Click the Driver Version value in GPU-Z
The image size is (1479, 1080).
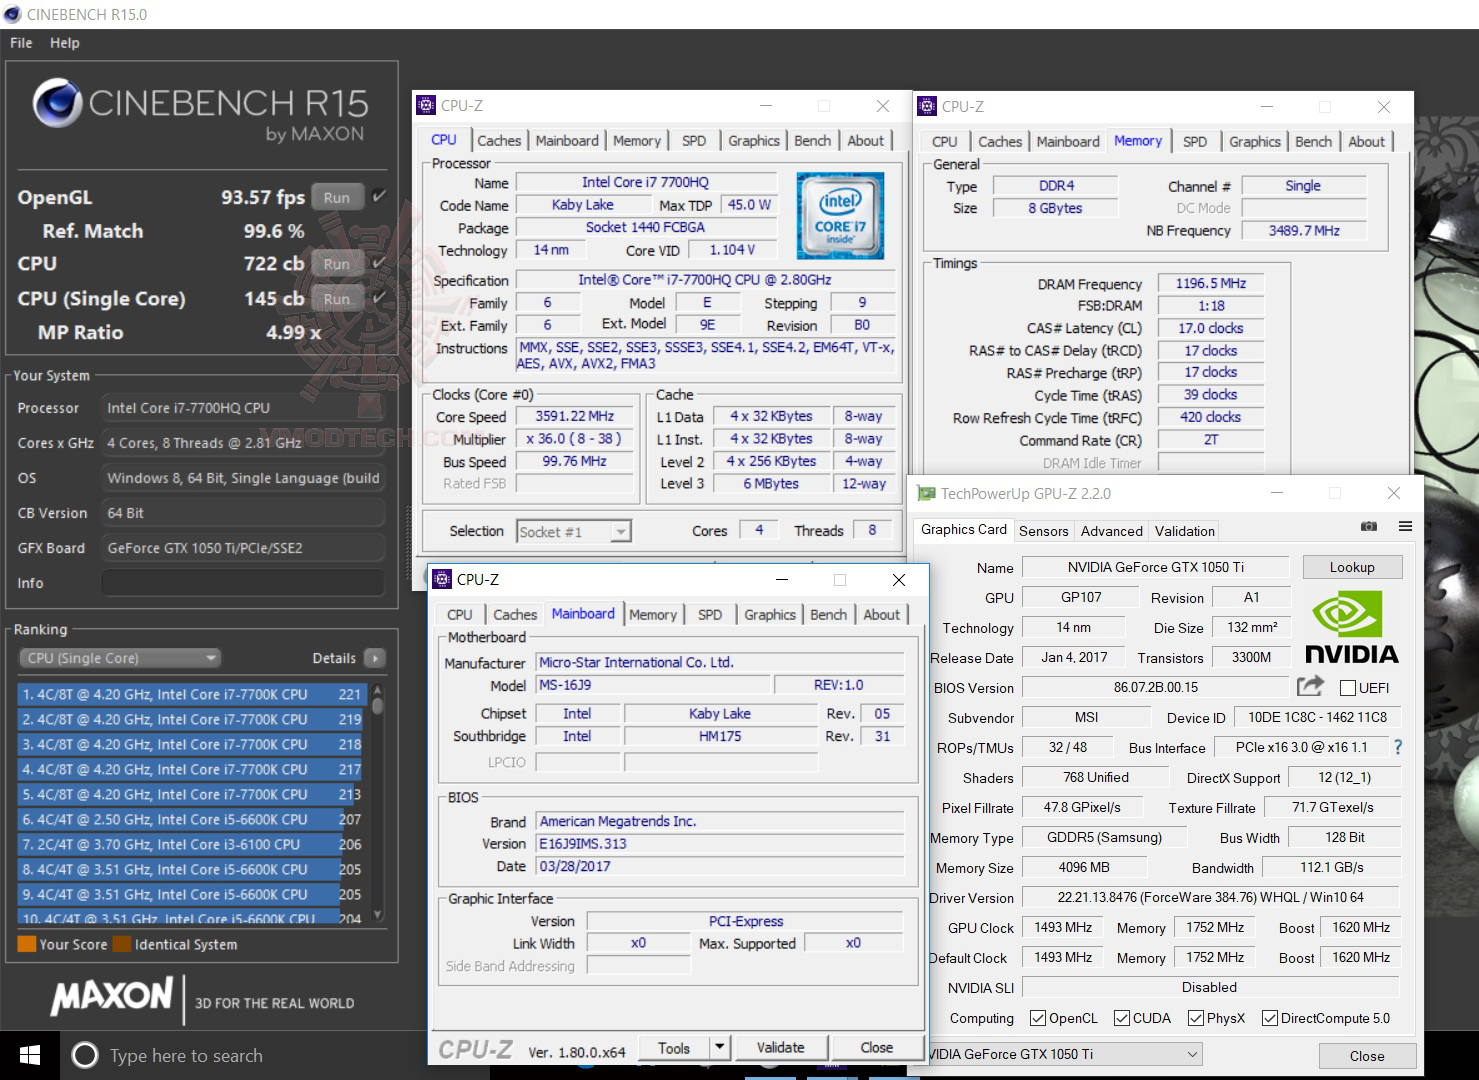click(x=1210, y=897)
